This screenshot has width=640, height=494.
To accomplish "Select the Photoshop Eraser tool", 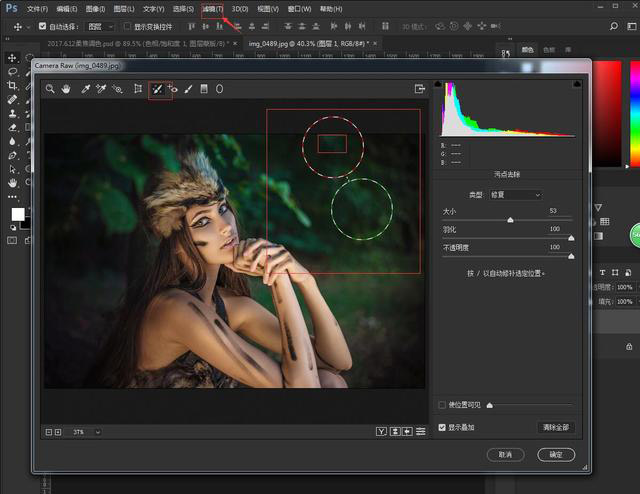I will pos(12,127).
